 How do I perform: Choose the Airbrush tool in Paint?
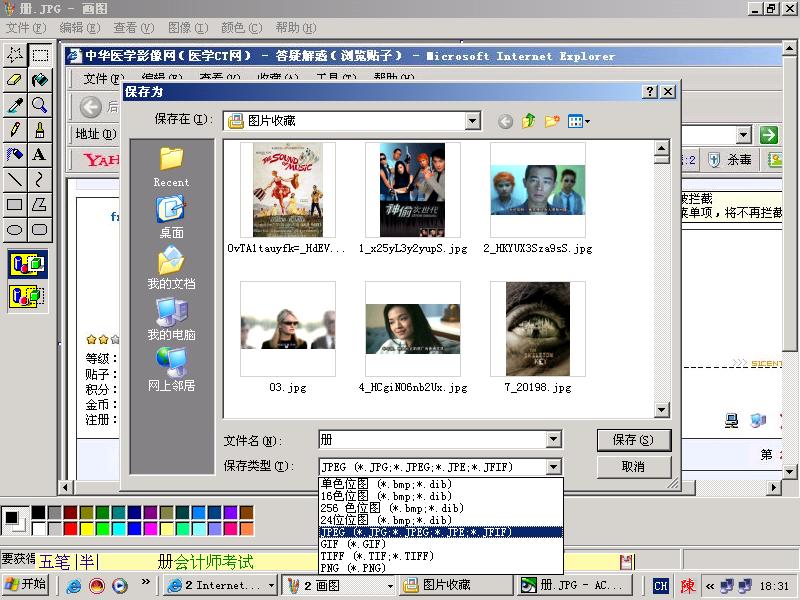tap(15, 154)
